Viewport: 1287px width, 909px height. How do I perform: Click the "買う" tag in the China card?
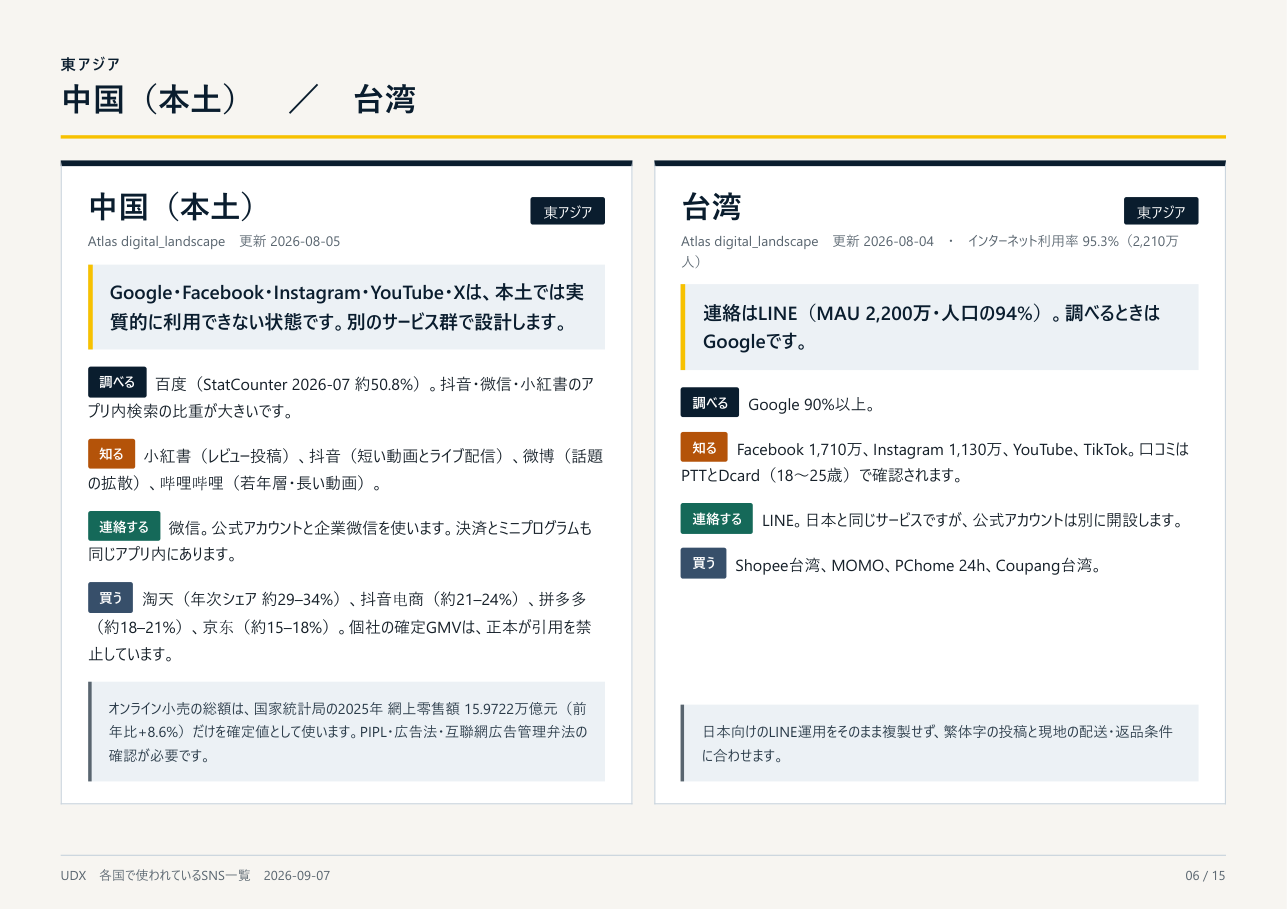click(x=111, y=598)
